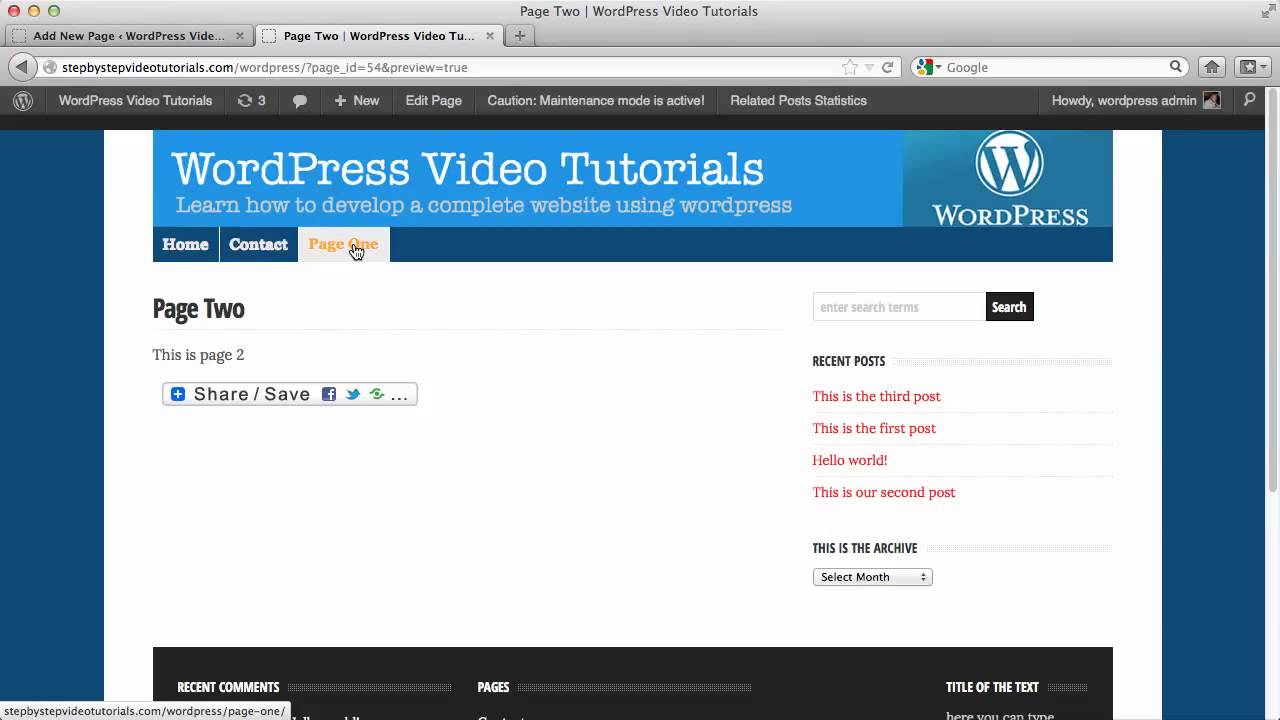Click the Page Two heading
The width and height of the screenshot is (1280, 720).
click(198, 308)
